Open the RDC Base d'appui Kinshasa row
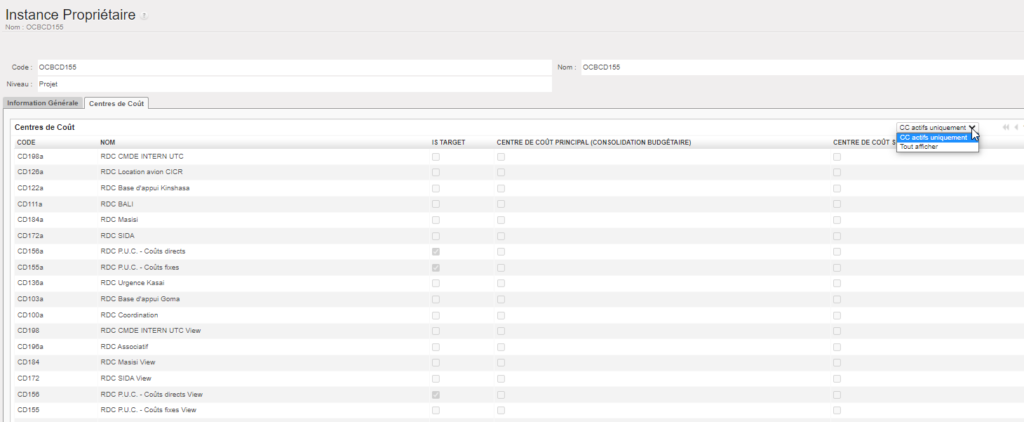 coord(145,188)
